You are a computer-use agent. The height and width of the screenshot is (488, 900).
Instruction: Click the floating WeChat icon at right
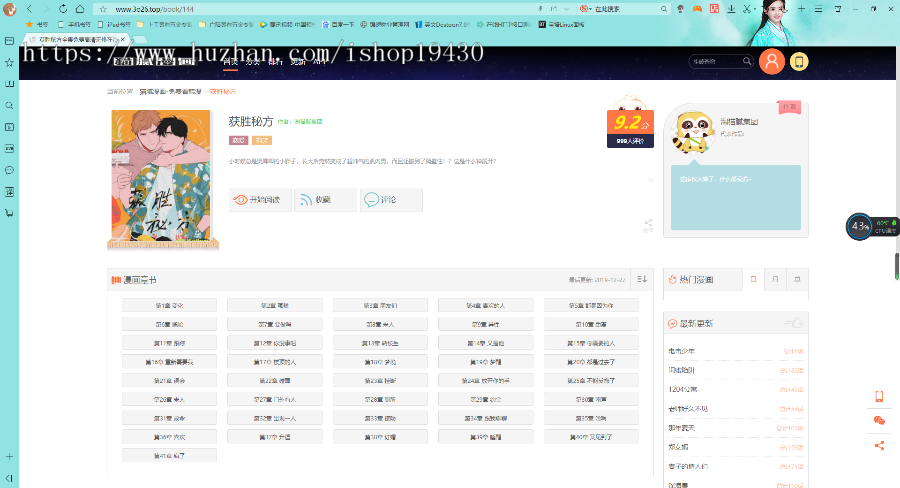pos(879,421)
